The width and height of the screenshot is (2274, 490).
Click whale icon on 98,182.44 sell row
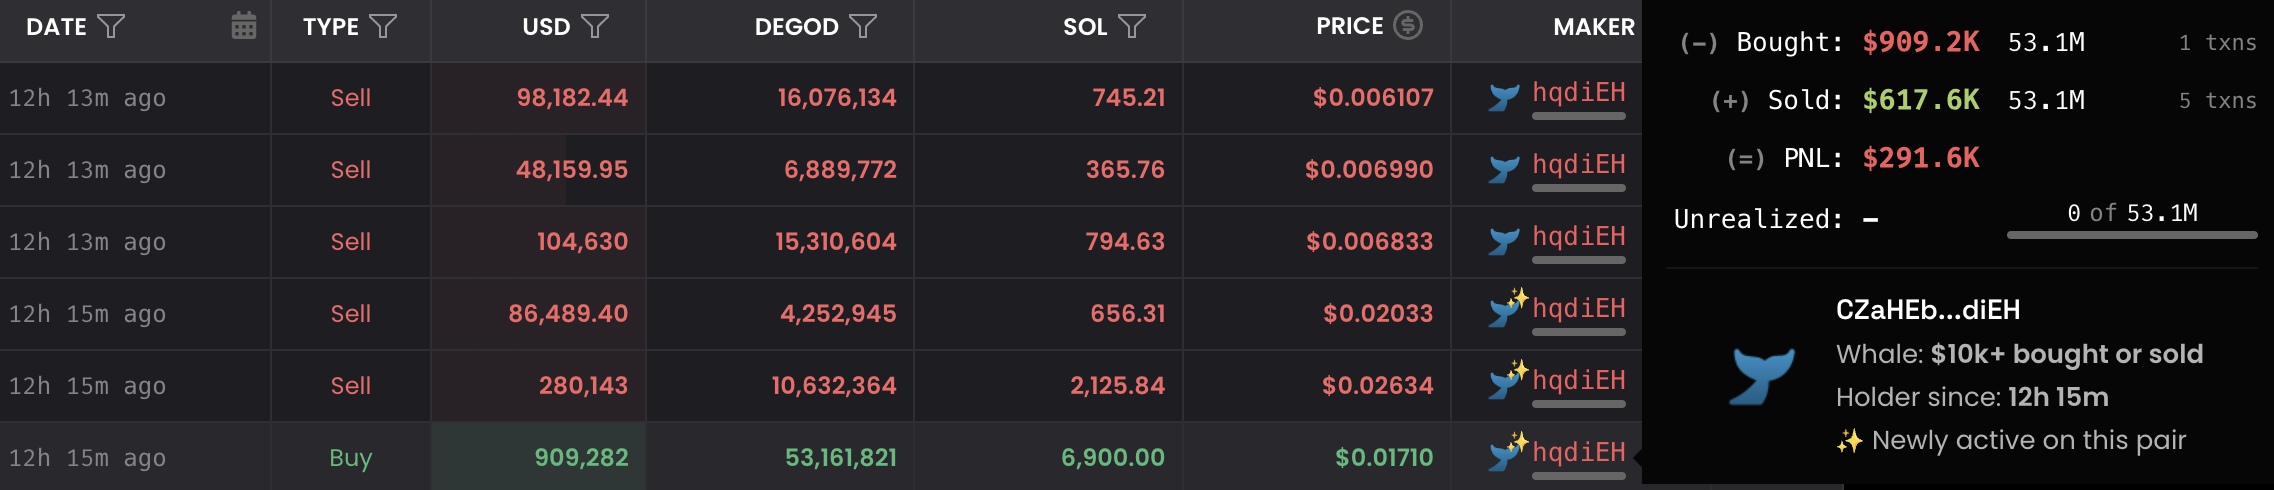[x=1504, y=98]
